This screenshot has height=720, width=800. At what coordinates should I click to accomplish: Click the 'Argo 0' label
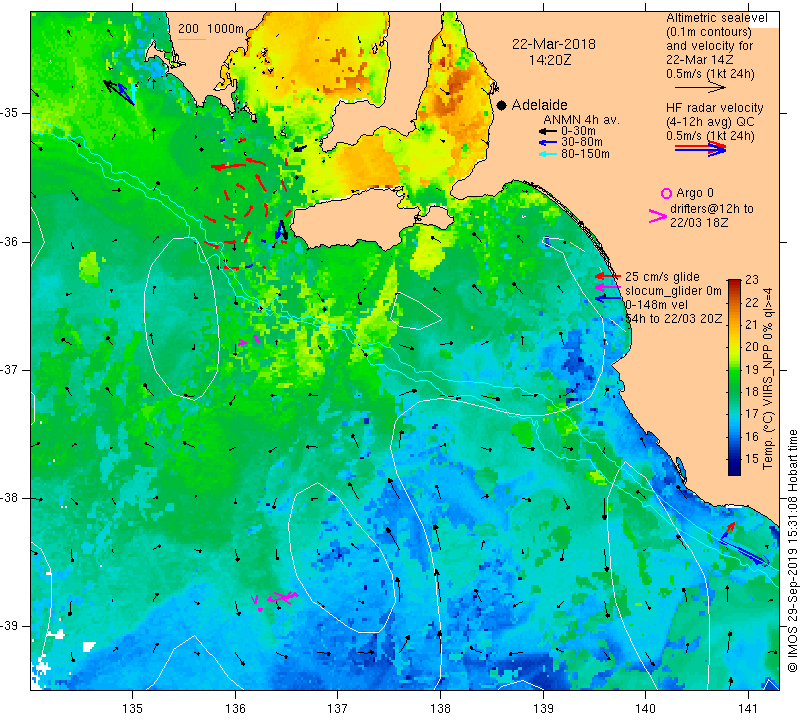coord(694,193)
